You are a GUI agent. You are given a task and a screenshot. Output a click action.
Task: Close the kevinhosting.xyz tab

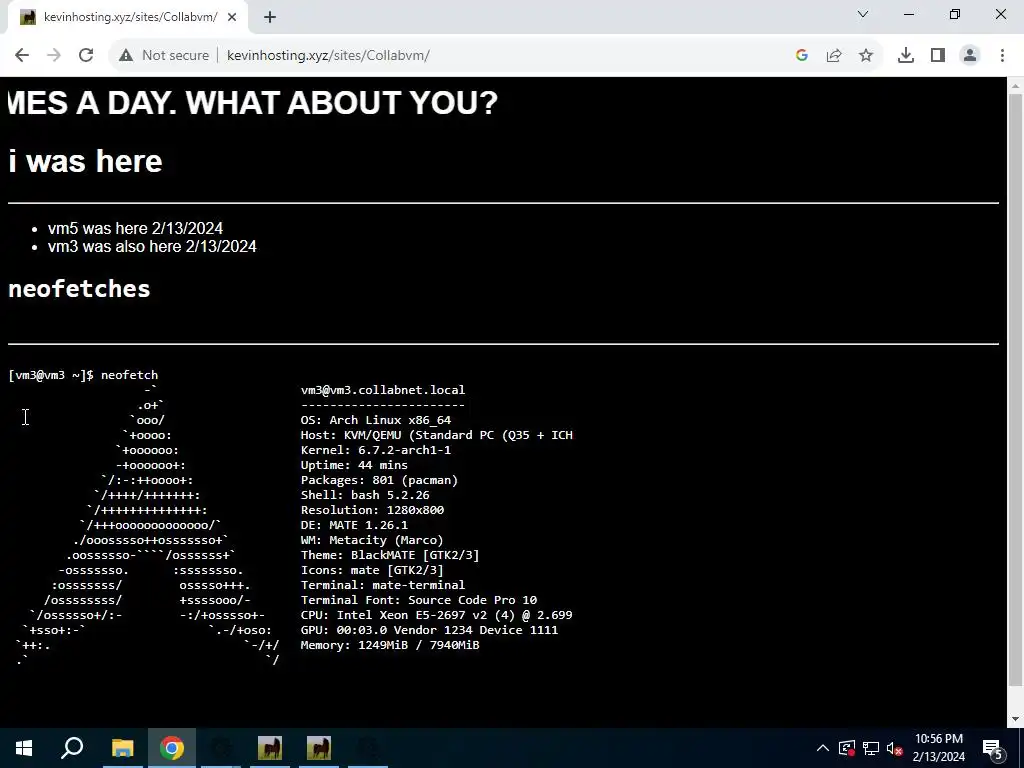click(232, 18)
